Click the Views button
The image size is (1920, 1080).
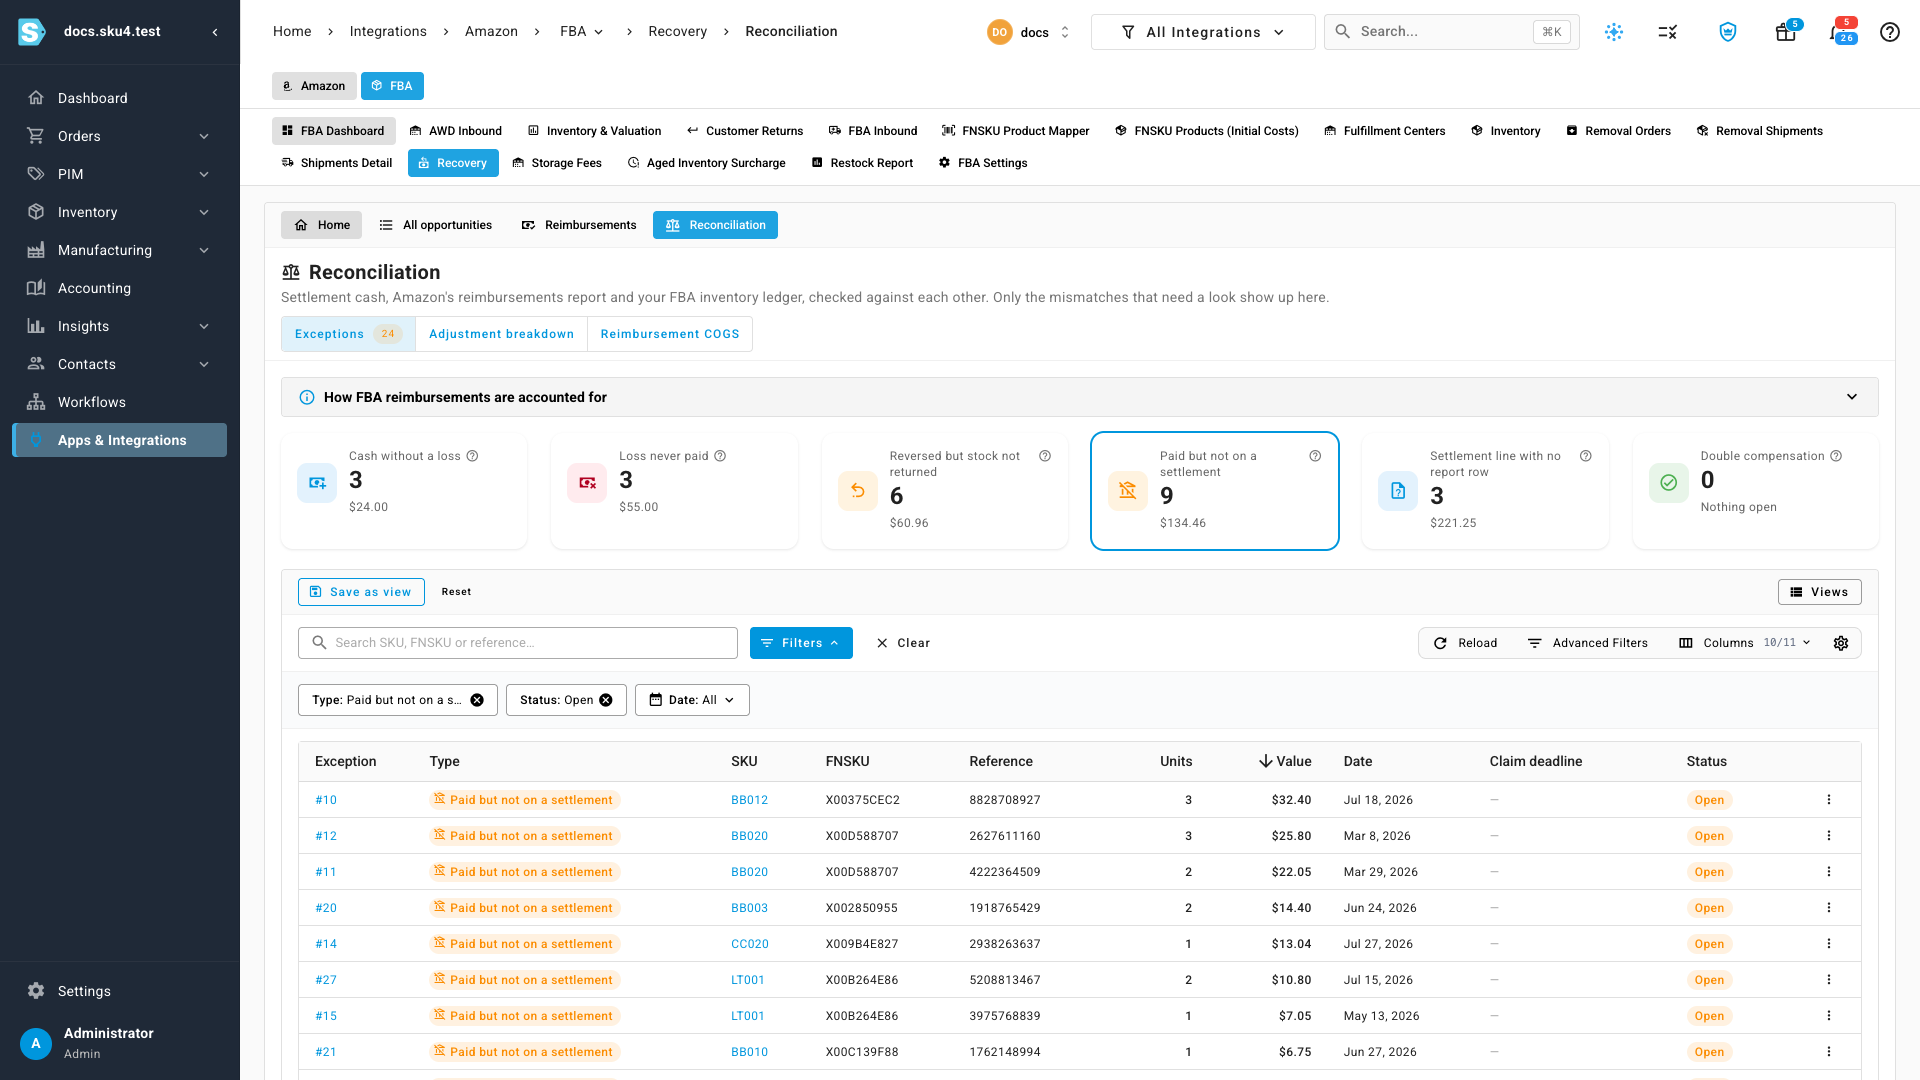[x=1819, y=592]
